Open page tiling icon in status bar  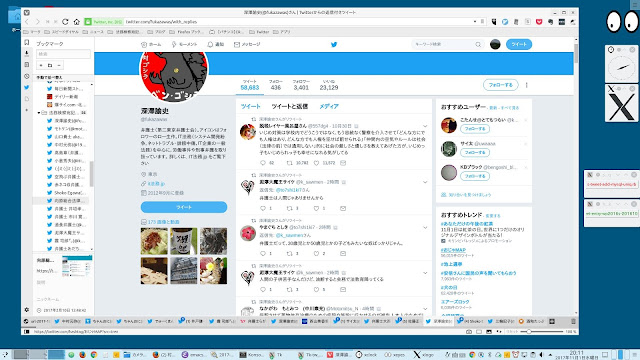479,332
